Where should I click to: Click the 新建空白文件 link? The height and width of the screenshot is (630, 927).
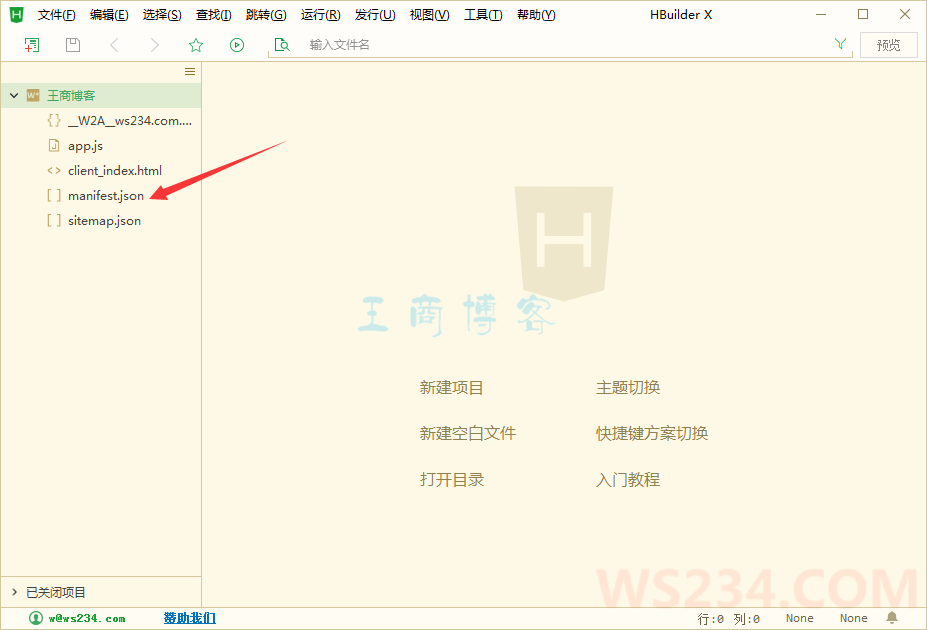pos(468,434)
